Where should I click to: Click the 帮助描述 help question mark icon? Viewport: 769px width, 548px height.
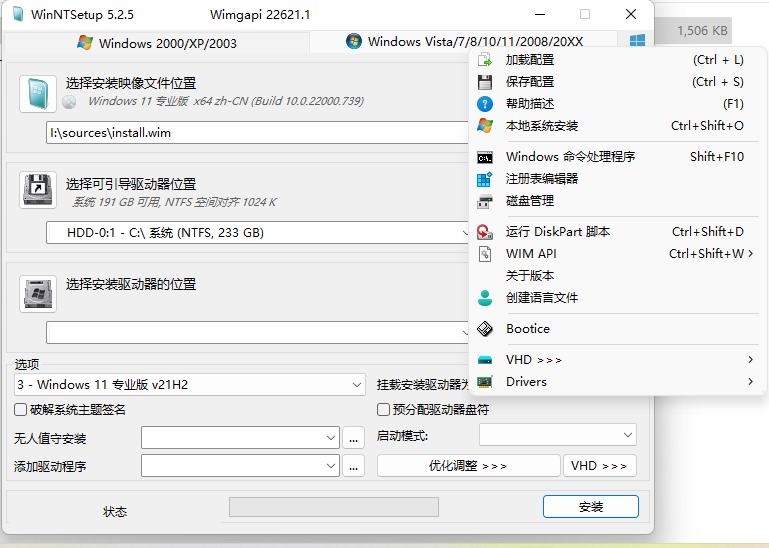[x=485, y=104]
